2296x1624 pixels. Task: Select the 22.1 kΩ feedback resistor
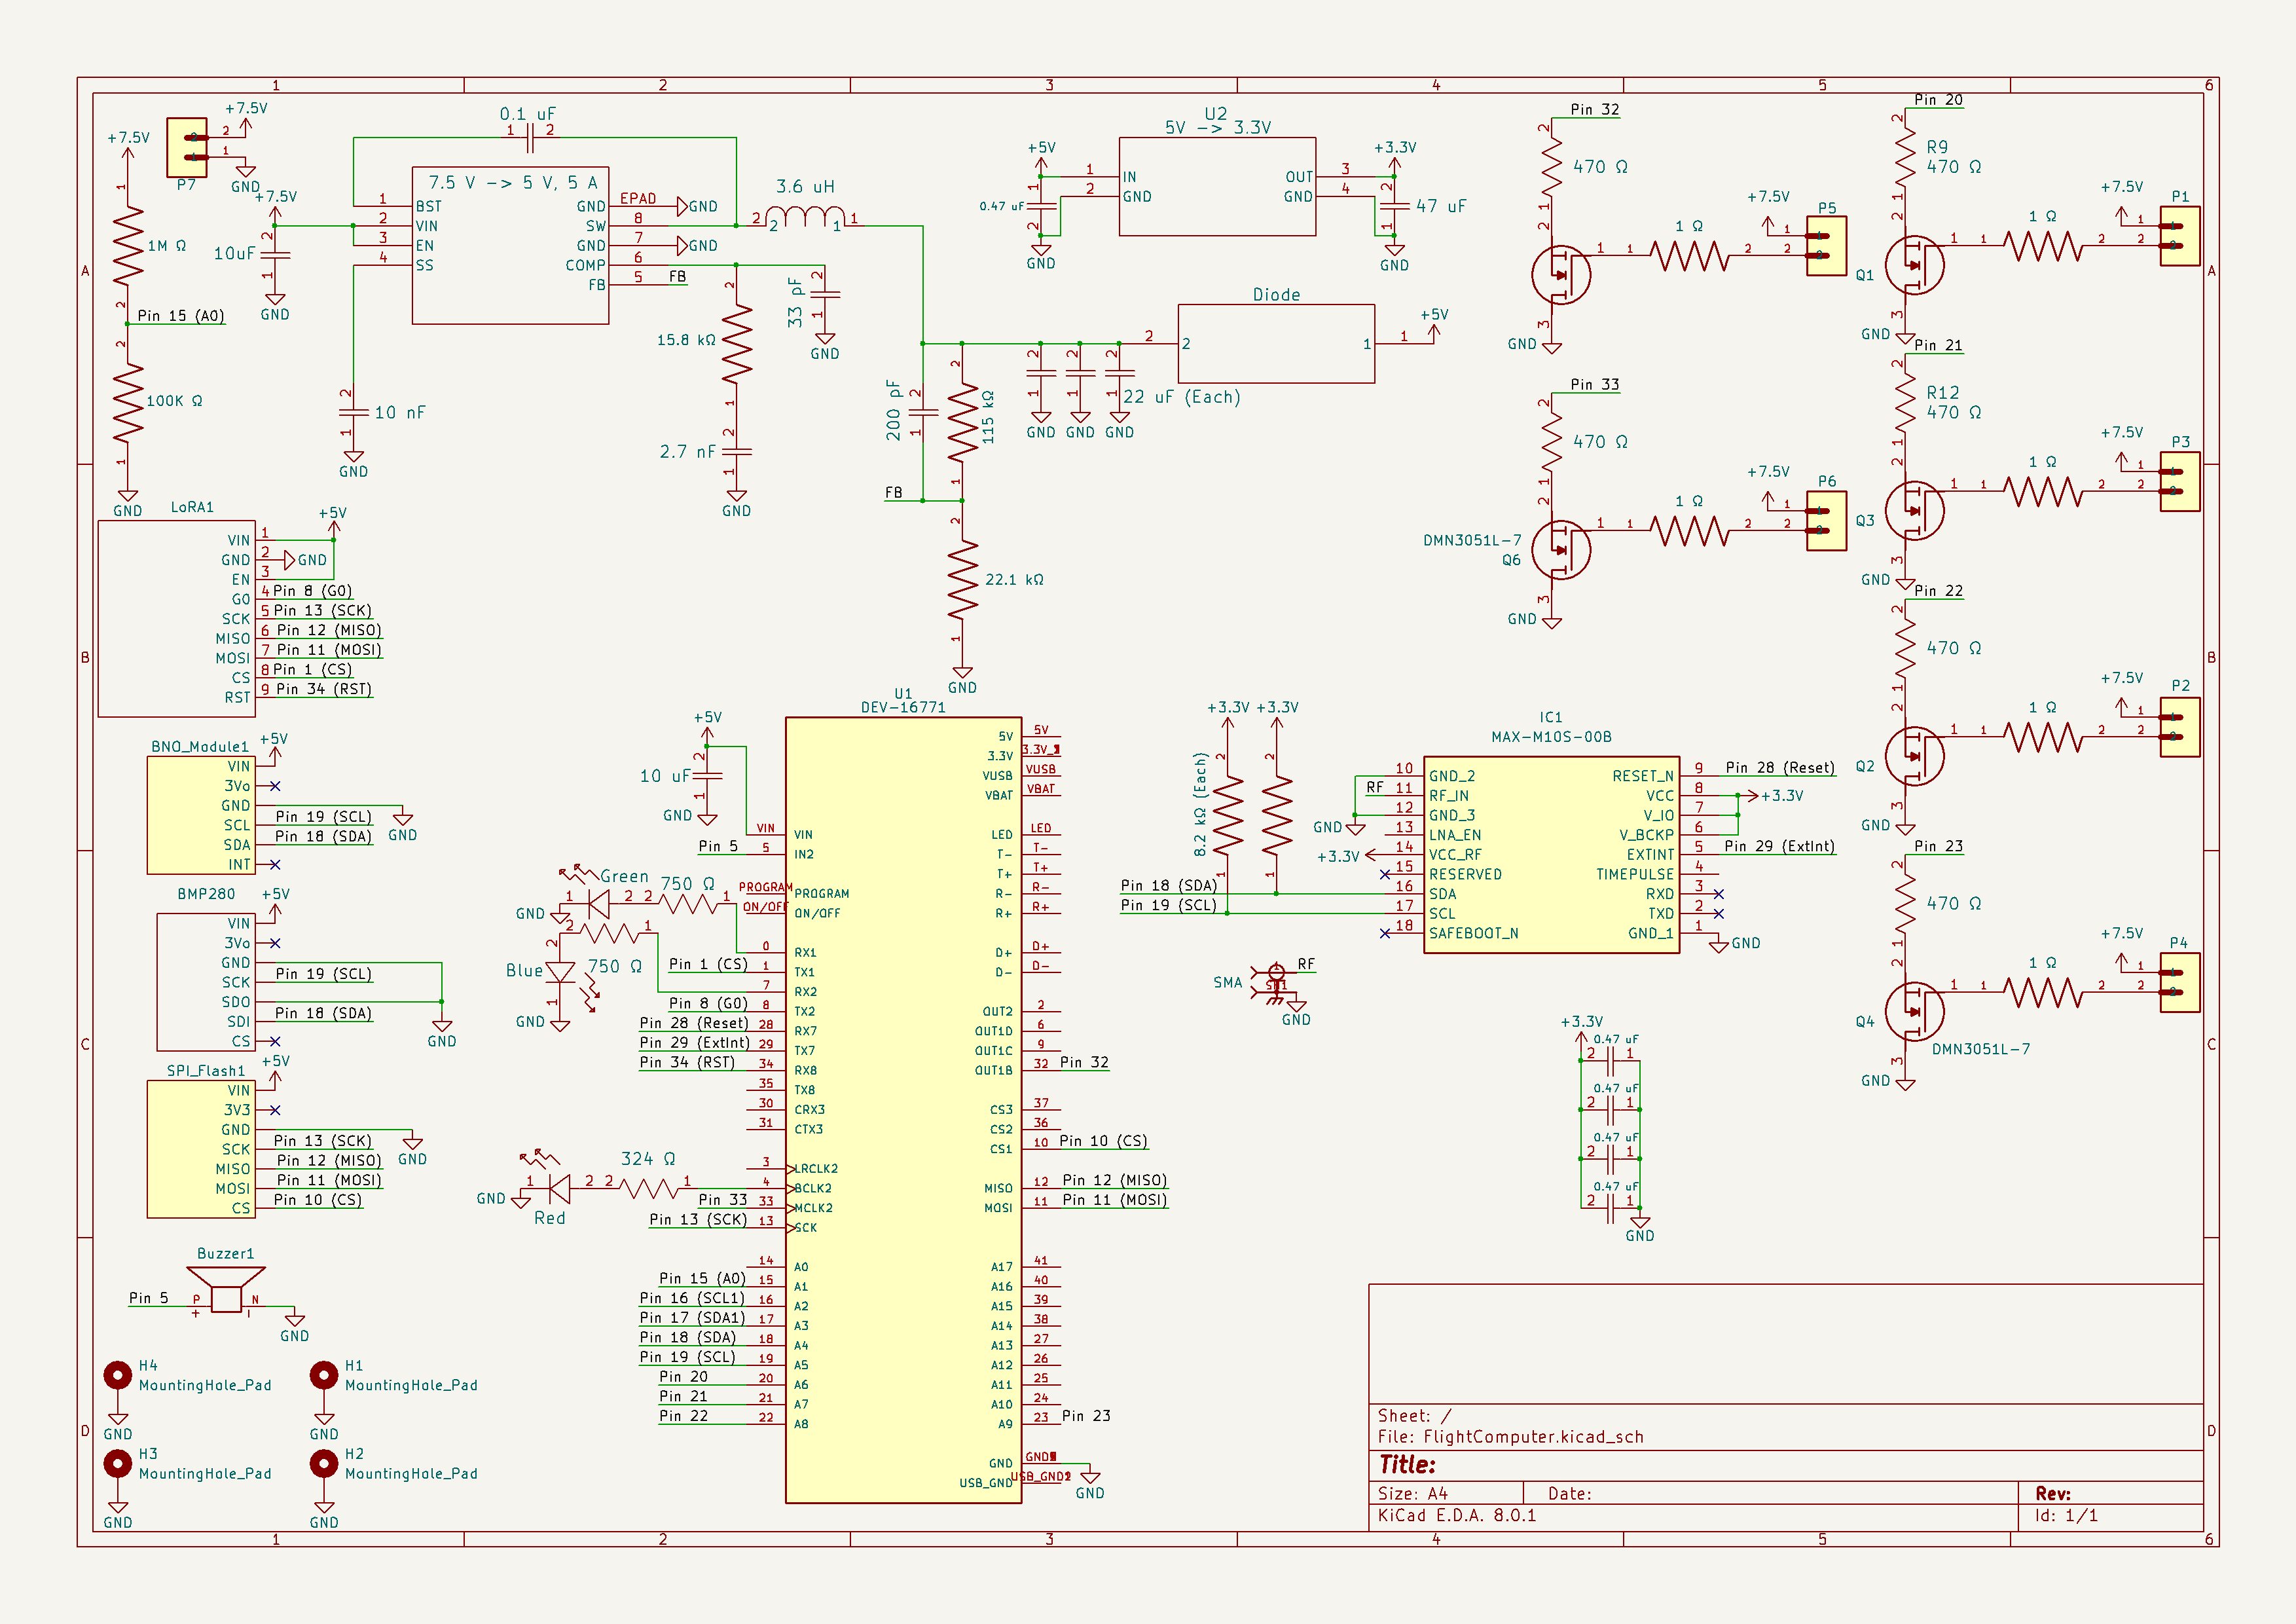tap(962, 580)
